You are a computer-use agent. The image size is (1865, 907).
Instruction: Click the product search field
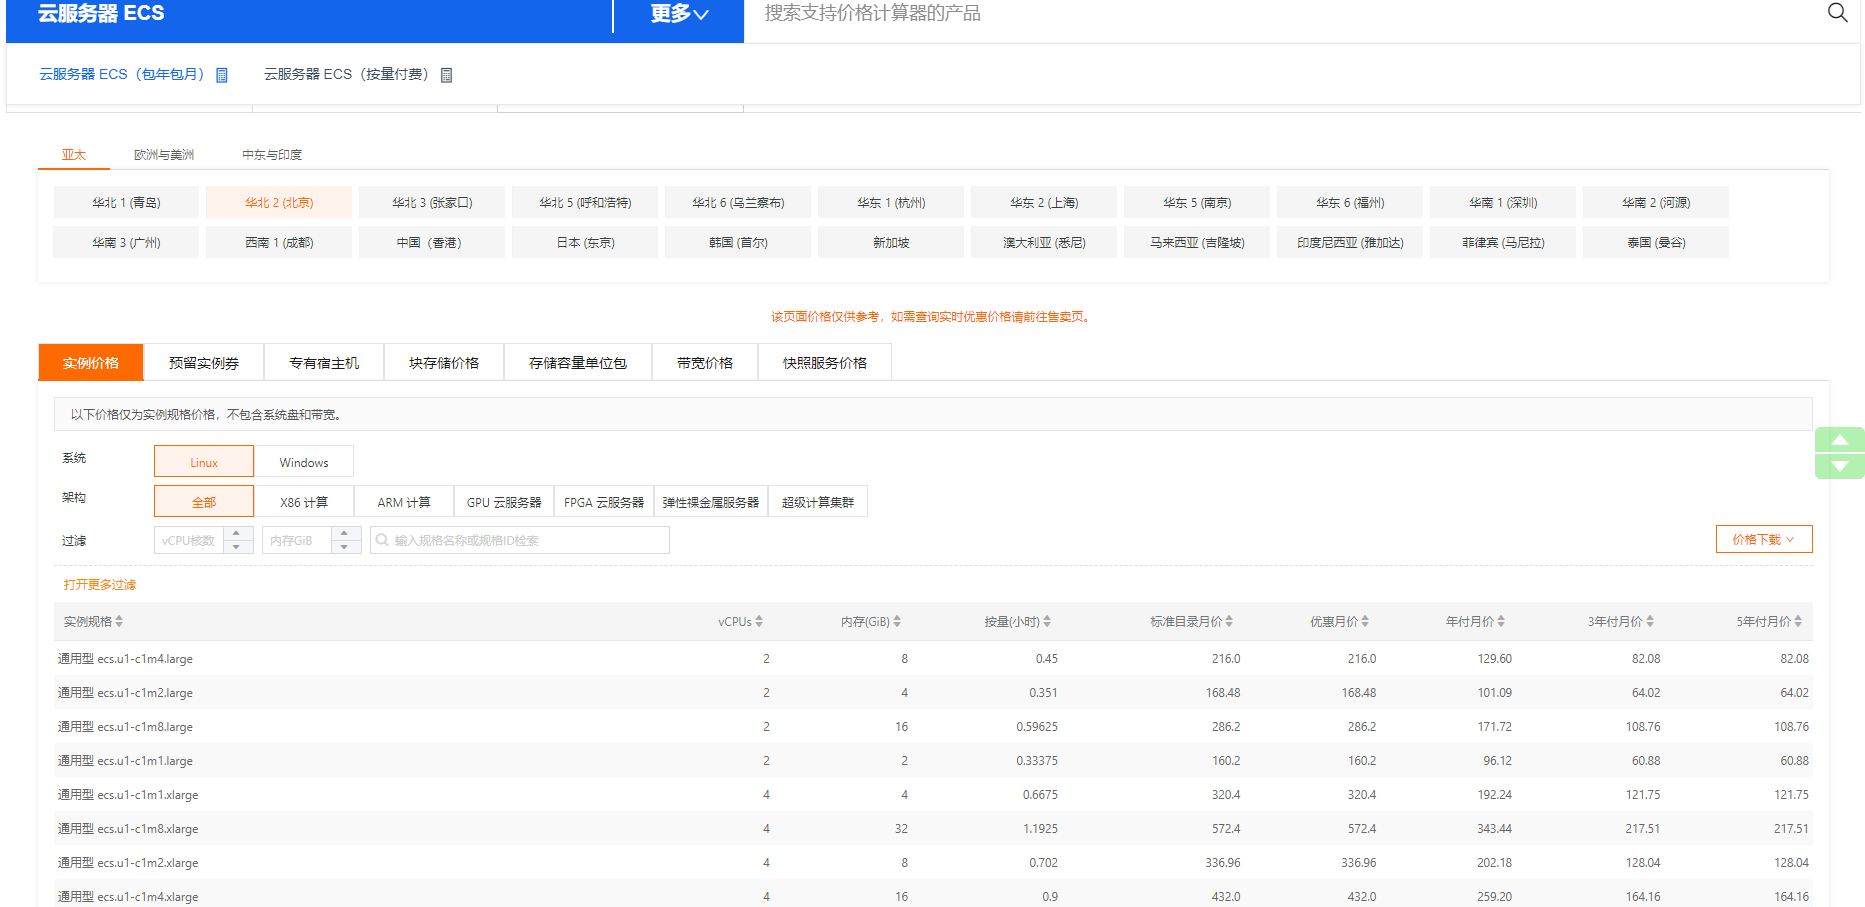coord(1285,14)
